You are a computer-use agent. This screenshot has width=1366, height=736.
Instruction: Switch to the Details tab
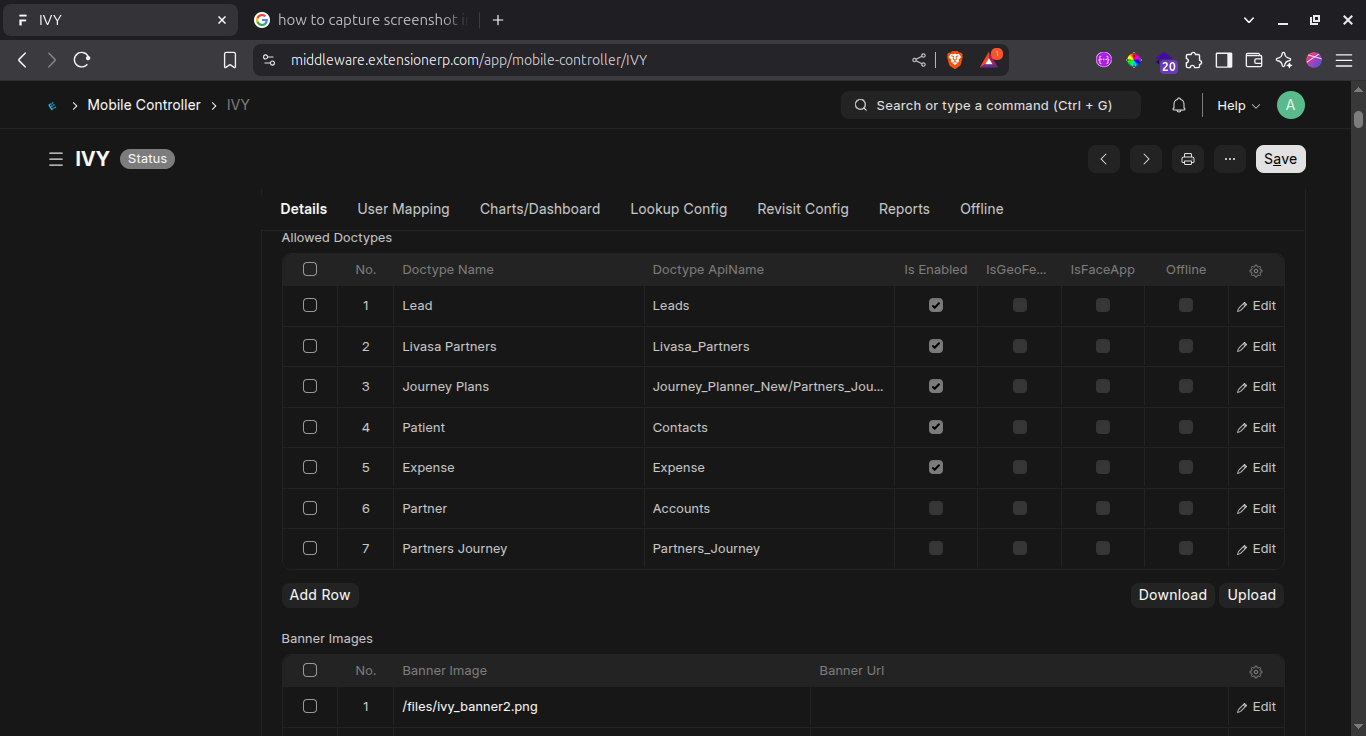point(304,209)
